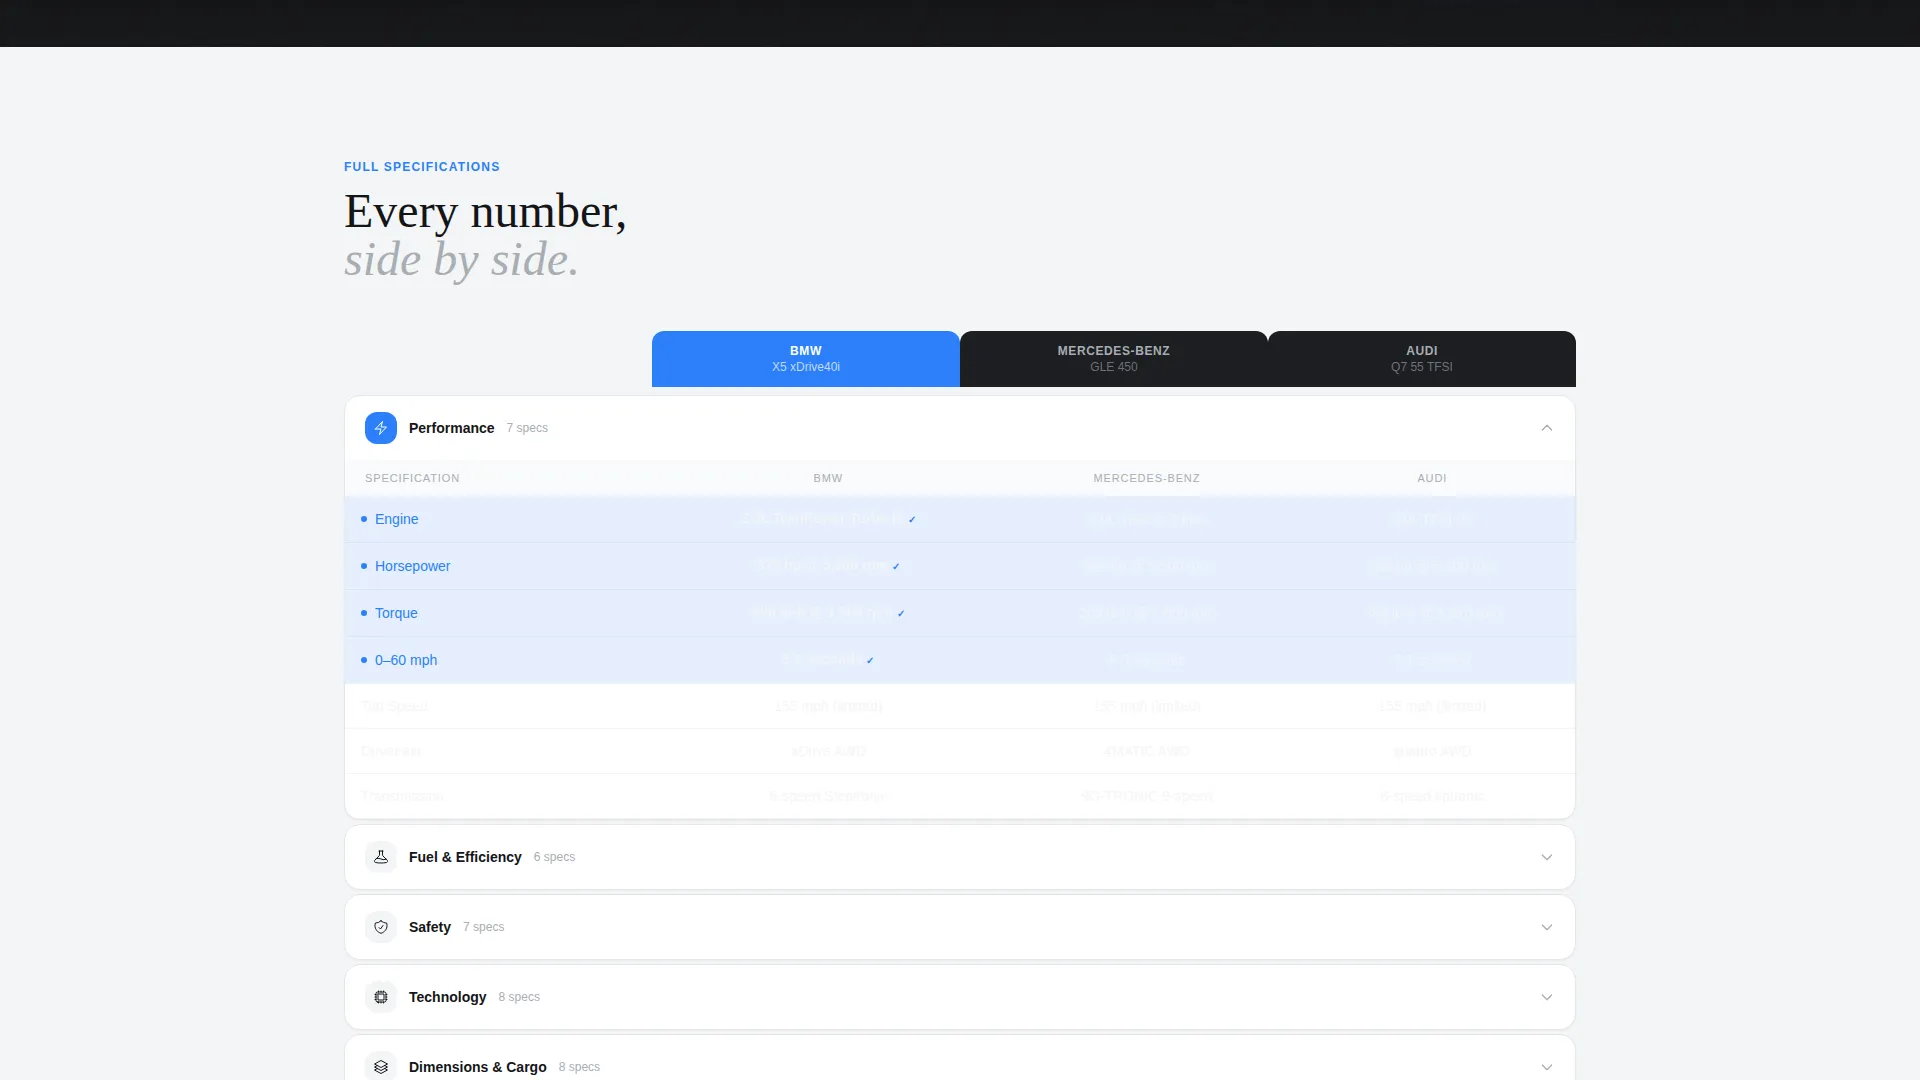This screenshot has width=1920, height=1080.
Task: Click the FULL SPECIFICATIONS eyebrow label
Action: pos(422,167)
